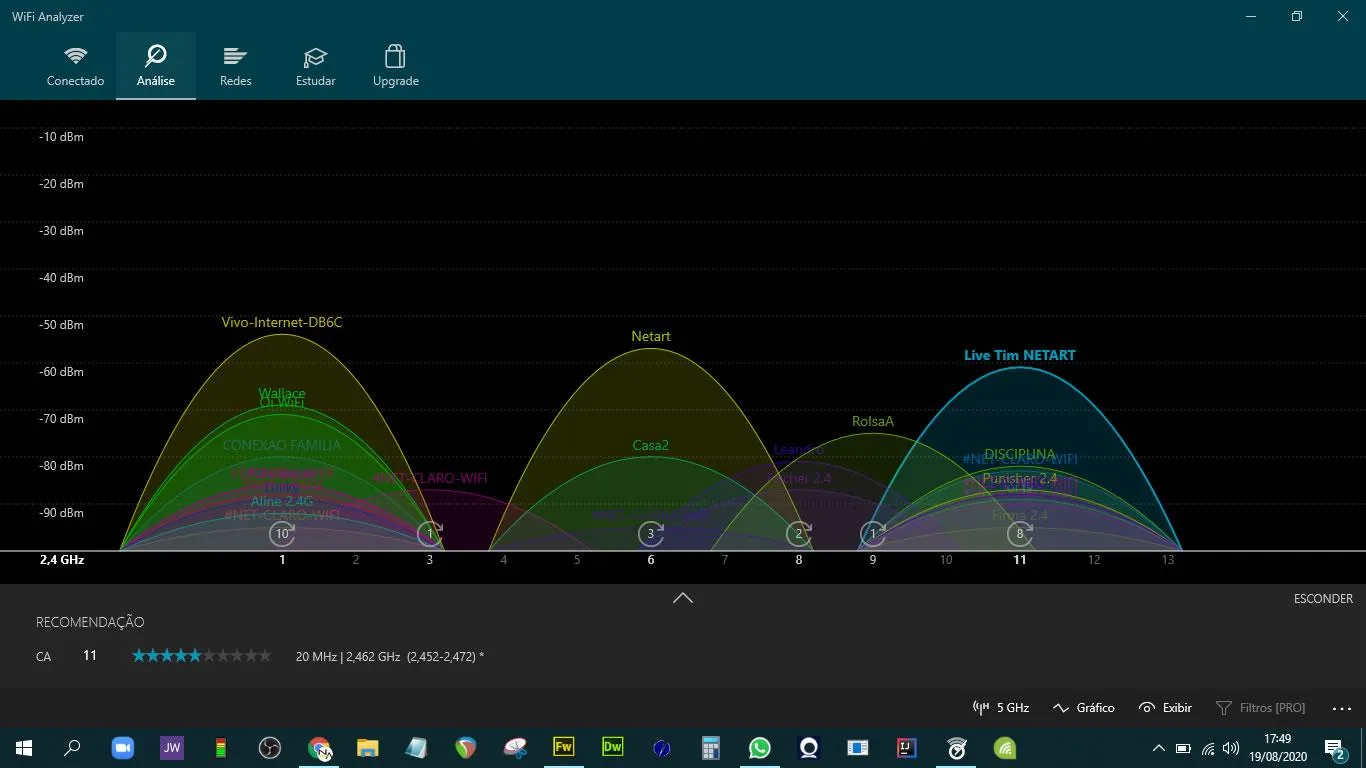
Task: Show hidden system tray icons
Action: click(1159, 748)
